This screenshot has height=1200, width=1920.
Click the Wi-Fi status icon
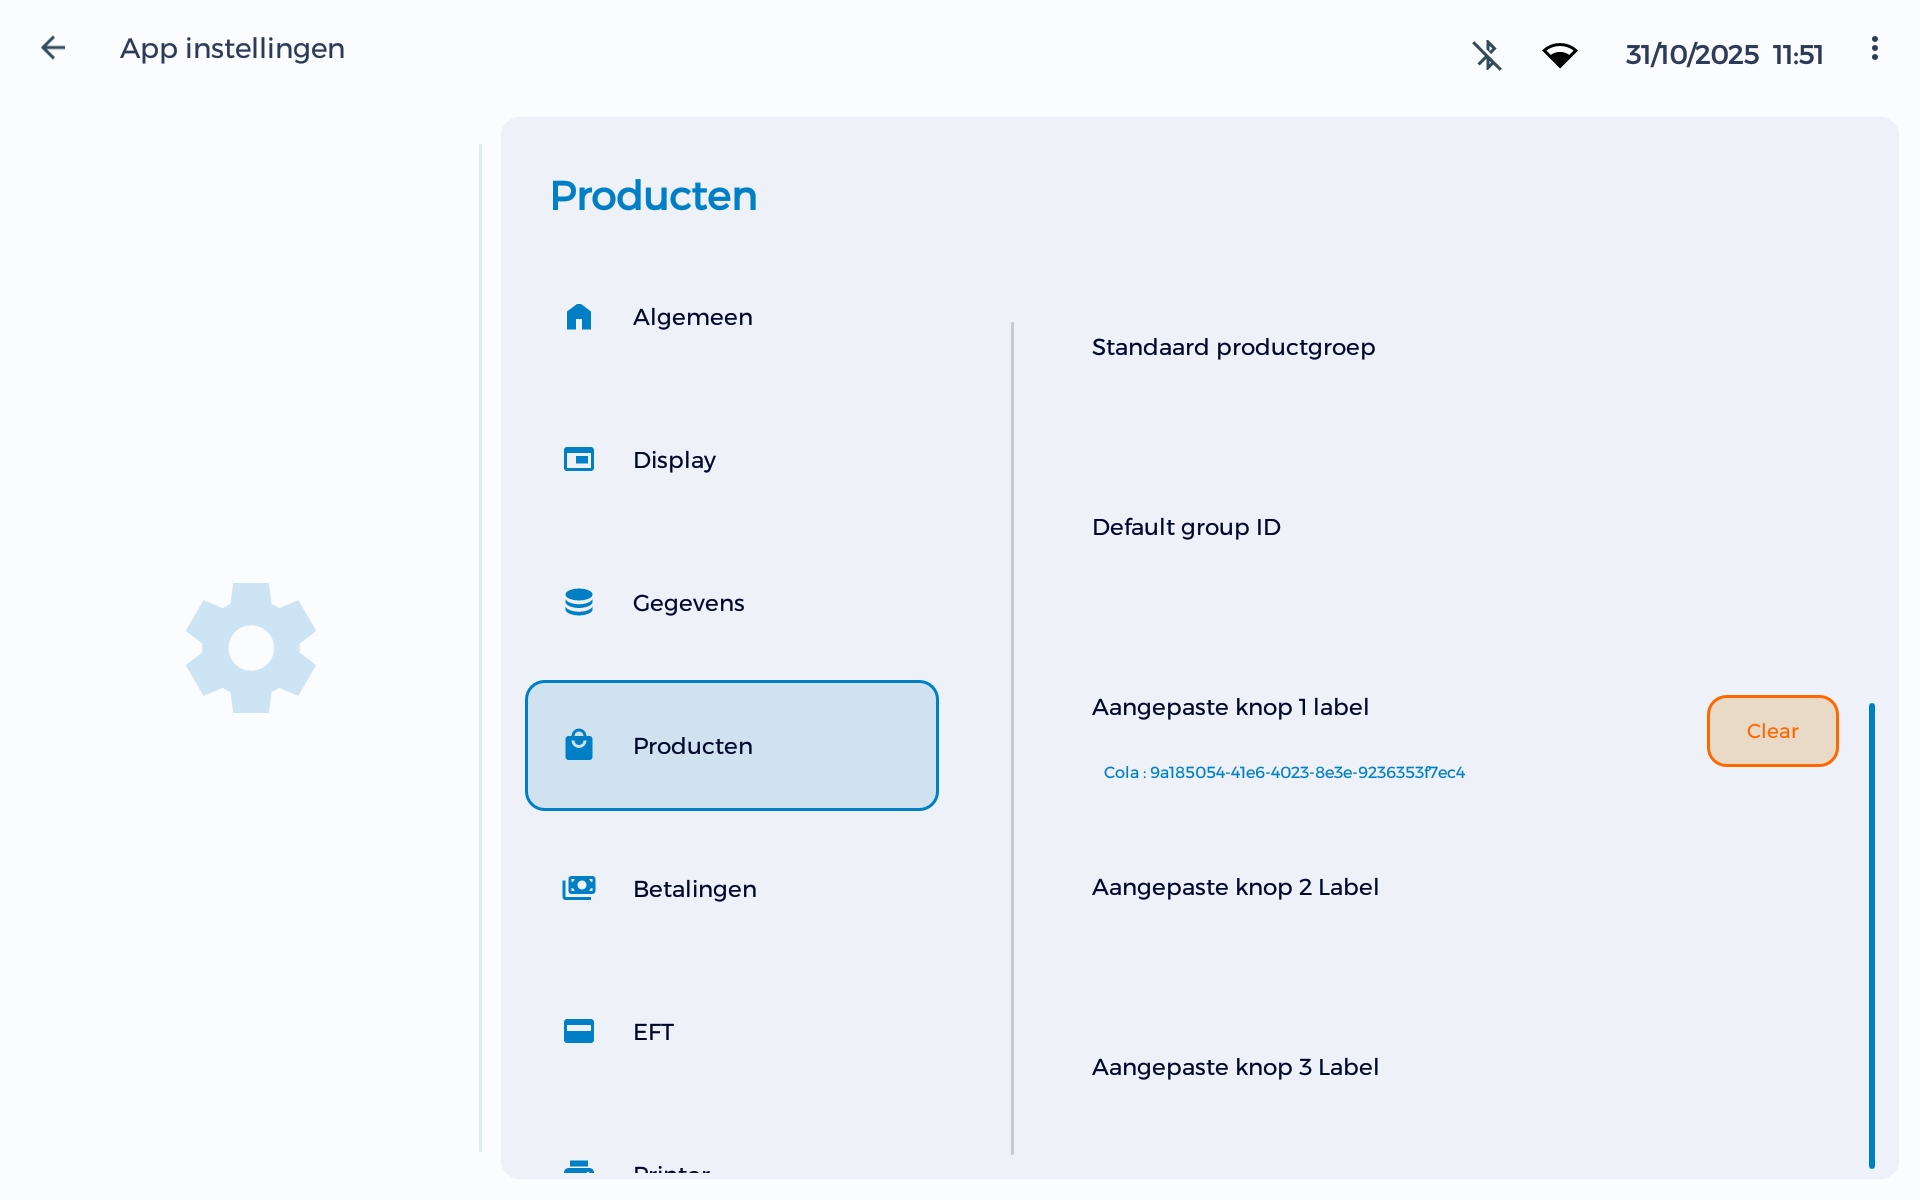click(x=1560, y=55)
